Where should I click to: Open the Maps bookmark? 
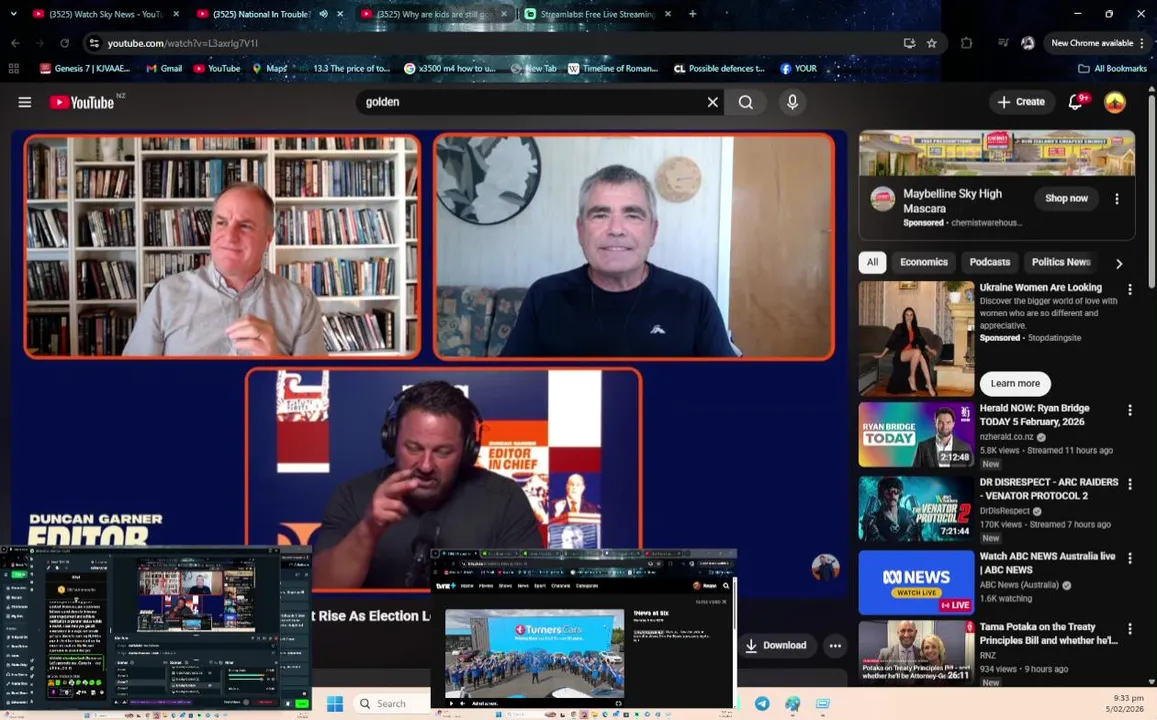270,69
